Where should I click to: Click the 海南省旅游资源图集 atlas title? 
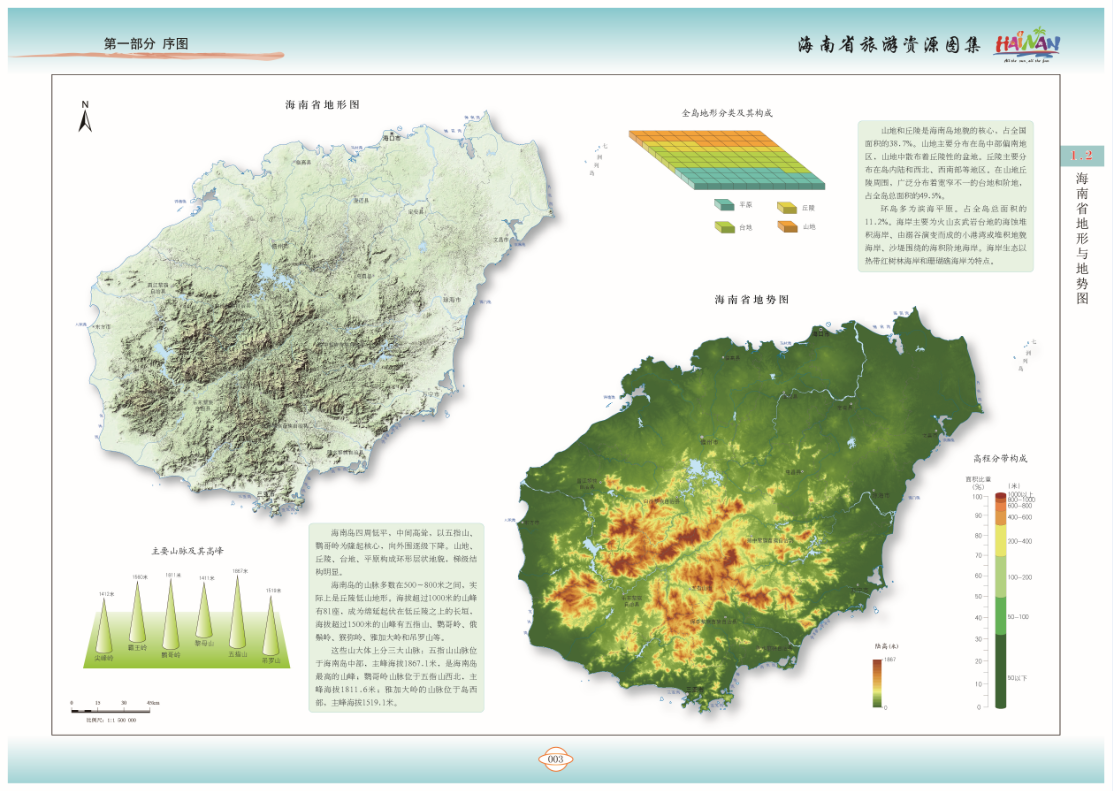[x=888, y=46]
